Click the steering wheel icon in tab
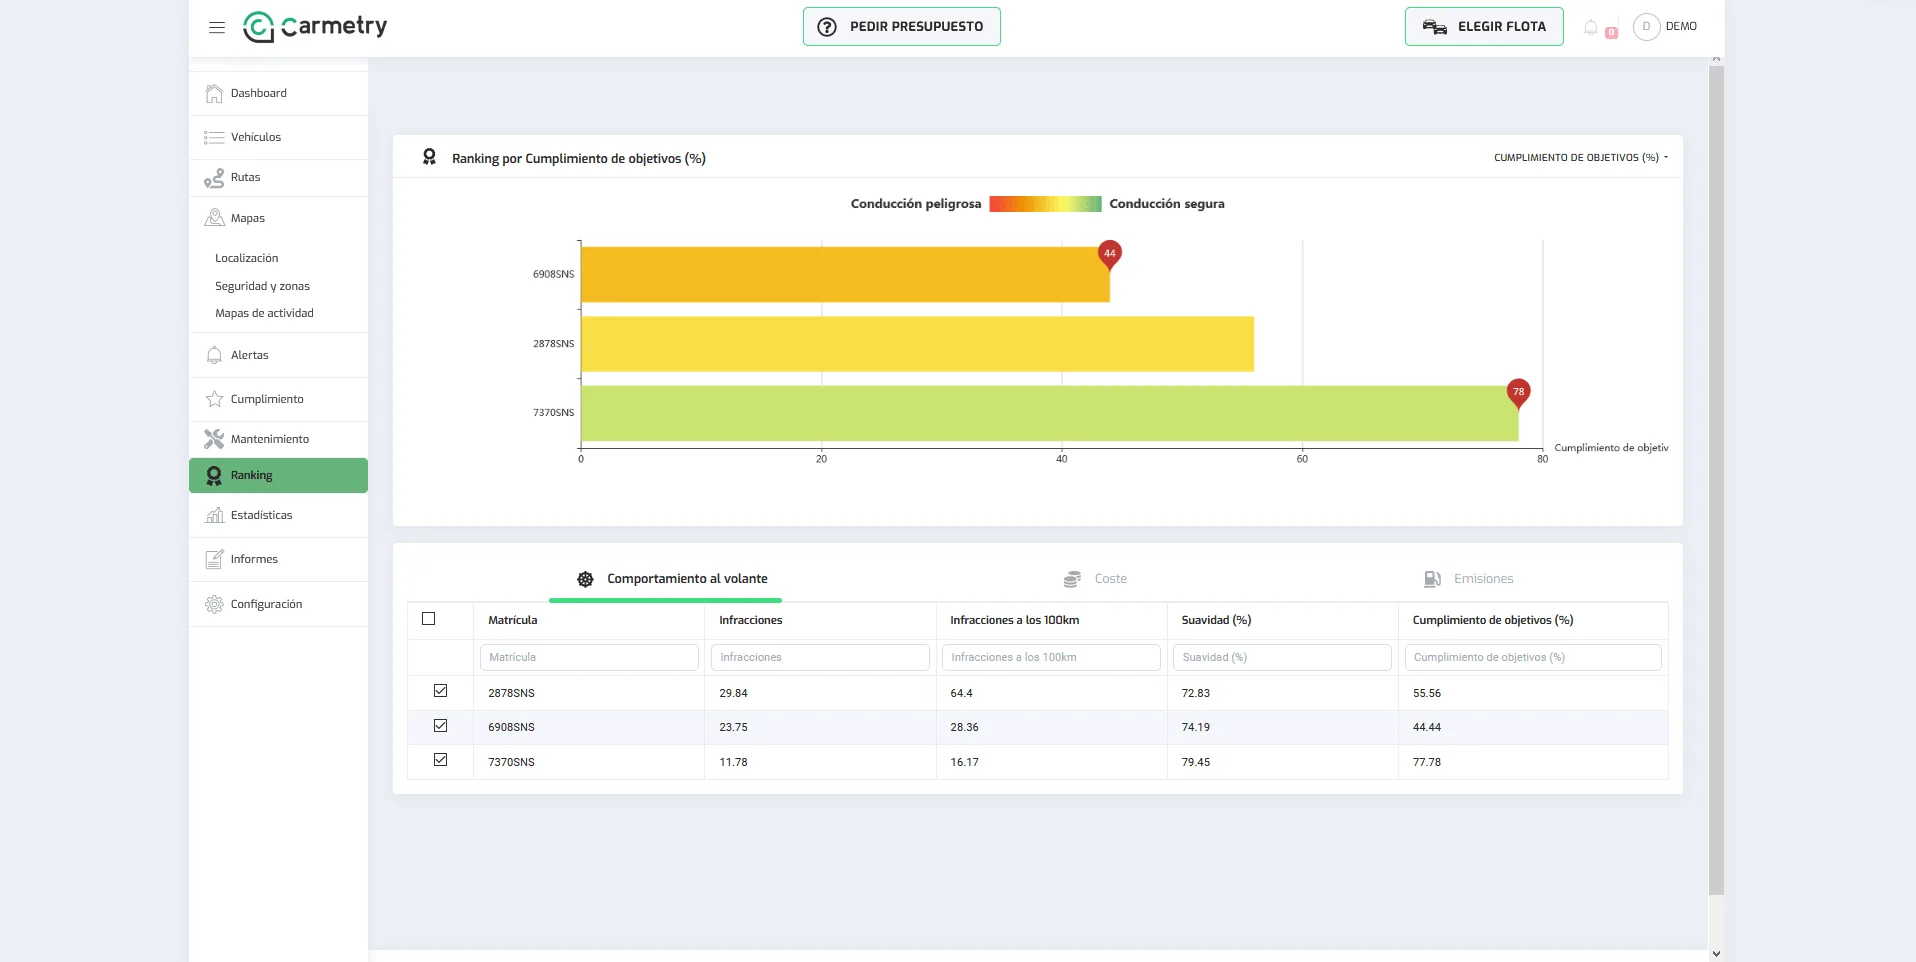This screenshot has width=1916, height=962. coord(586,579)
